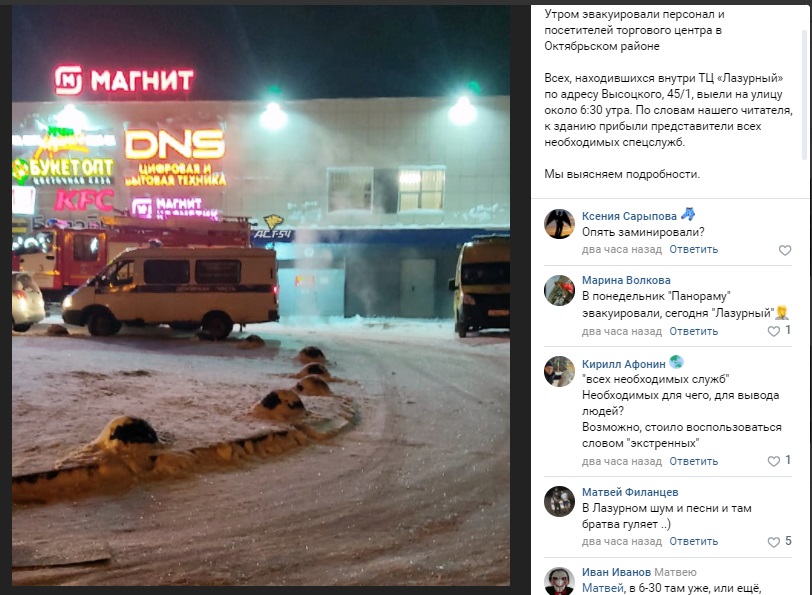Click the post text panel scrollbar
This screenshot has height=595, width=812.
tap(804, 93)
